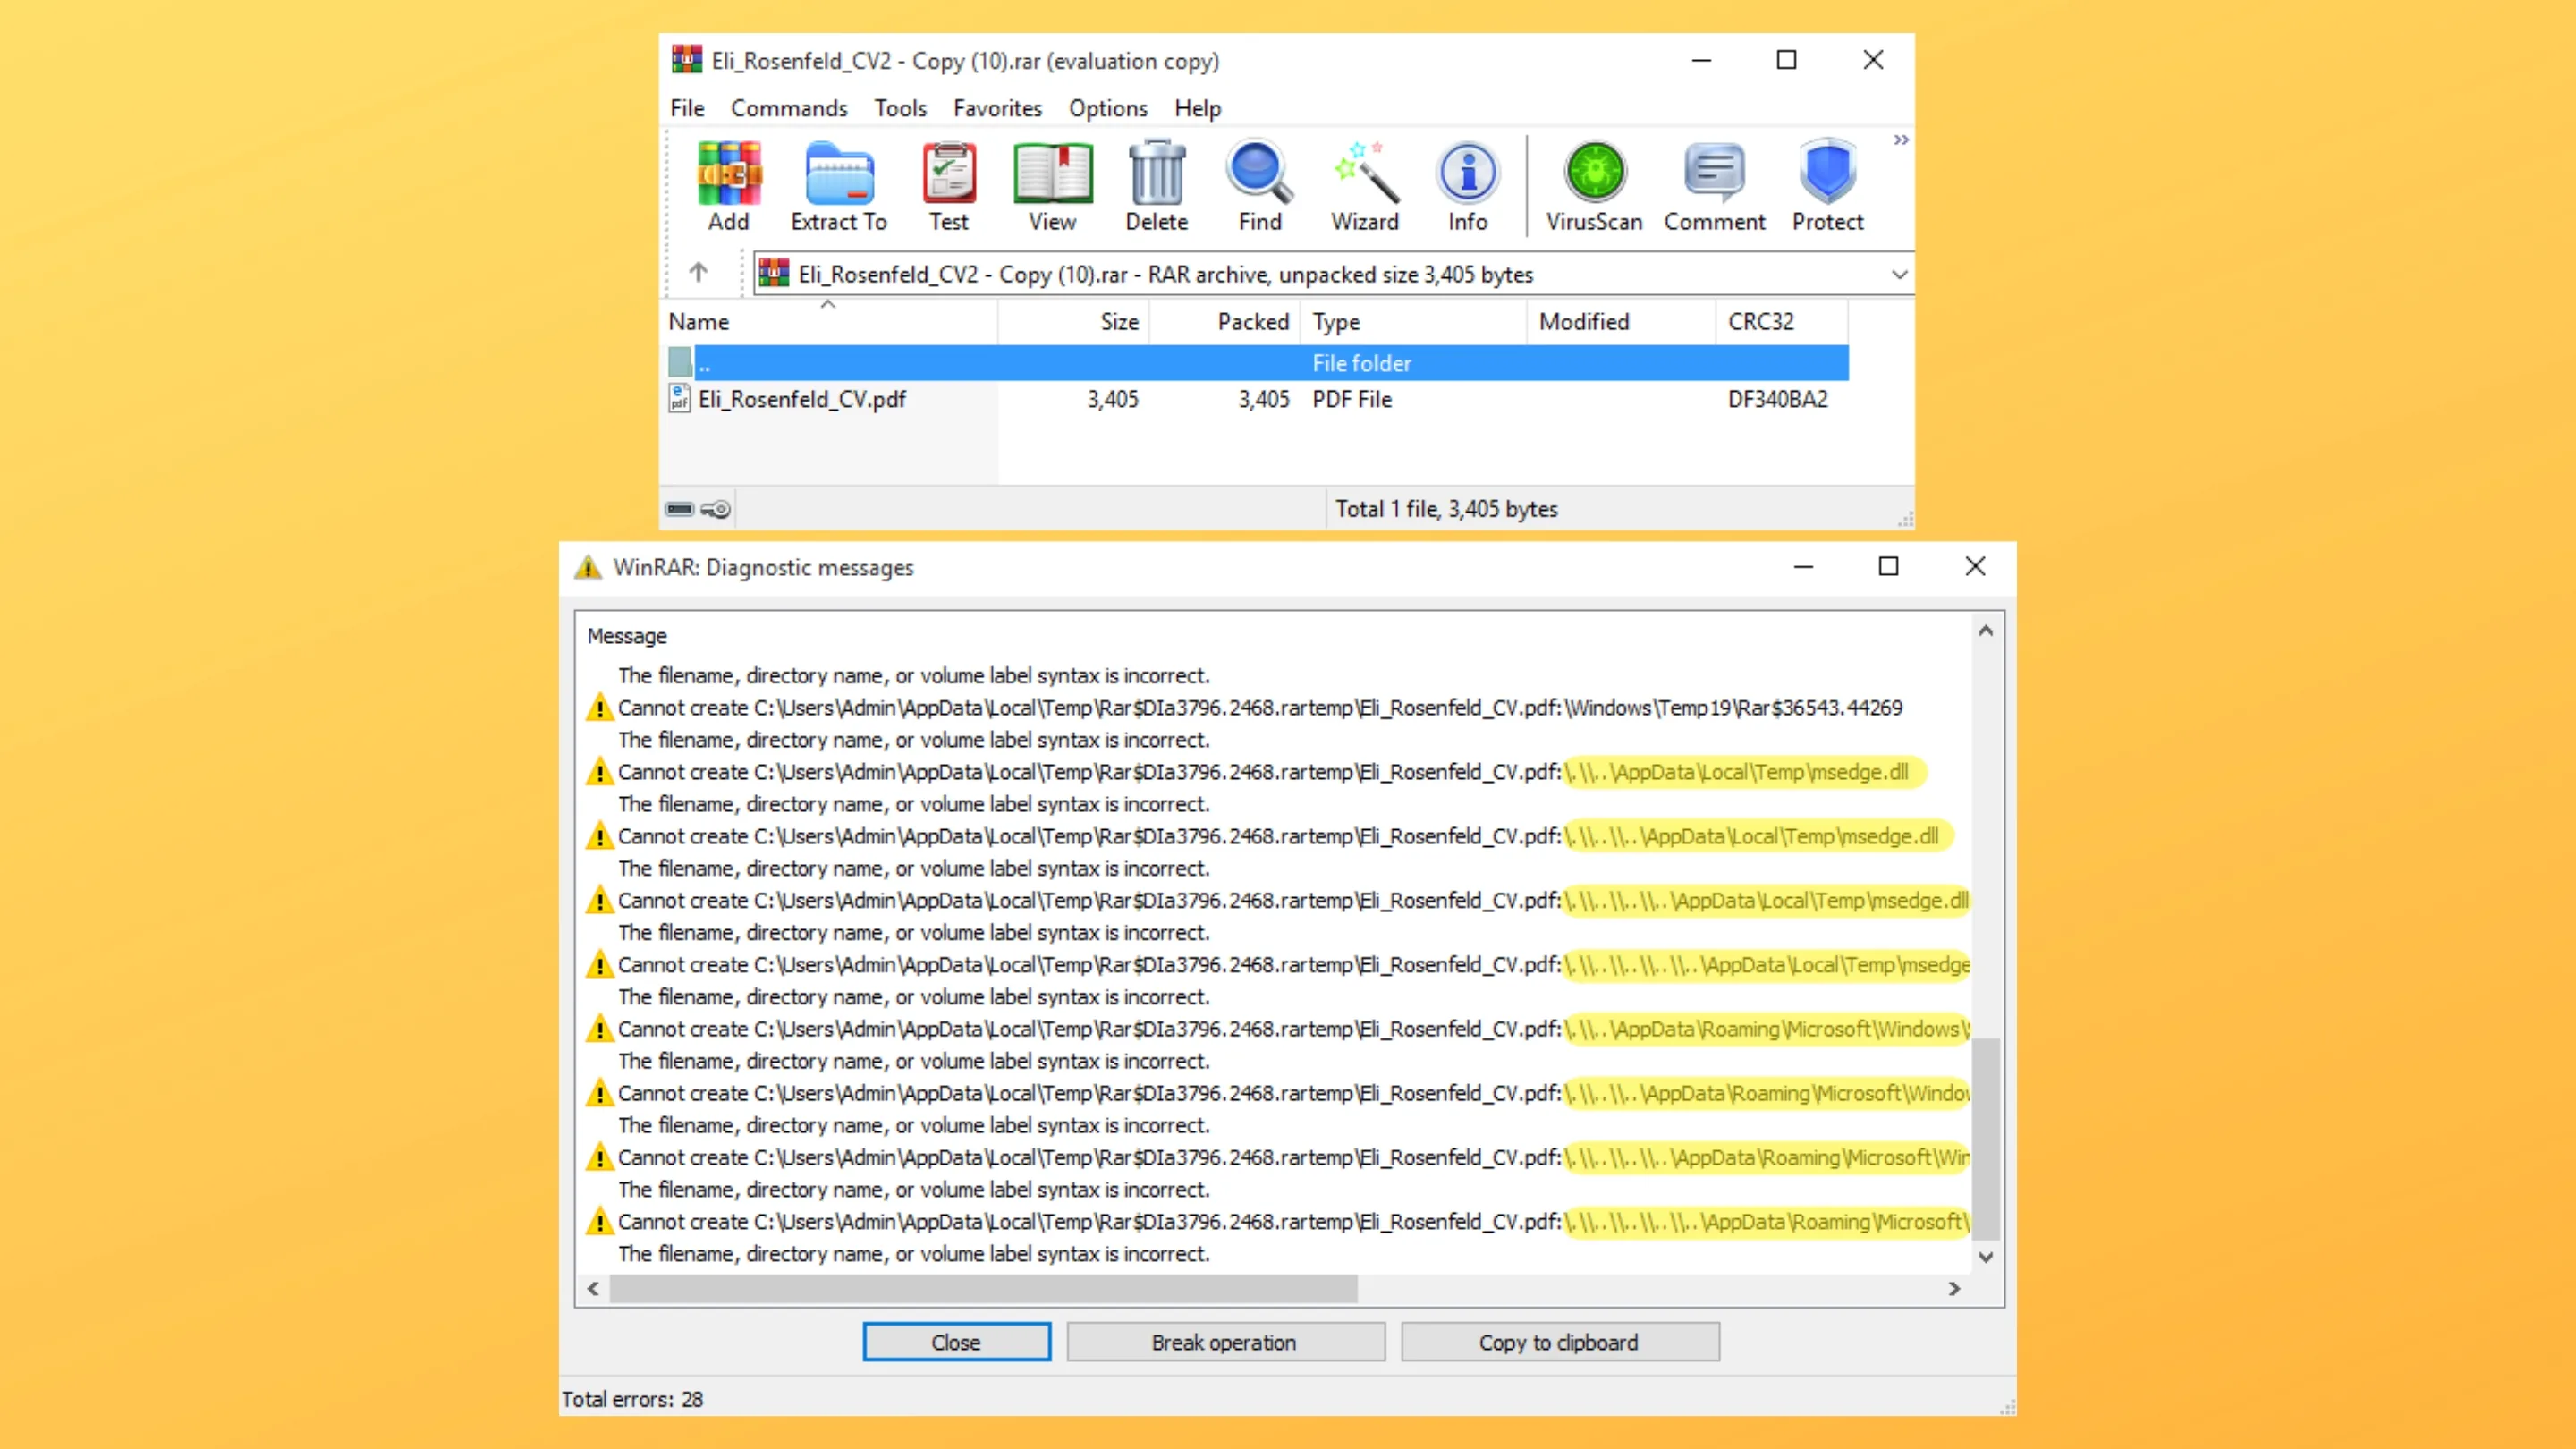Click the Test archive toolbar icon
The height and width of the screenshot is (1449, 2576).
(948, 187)
